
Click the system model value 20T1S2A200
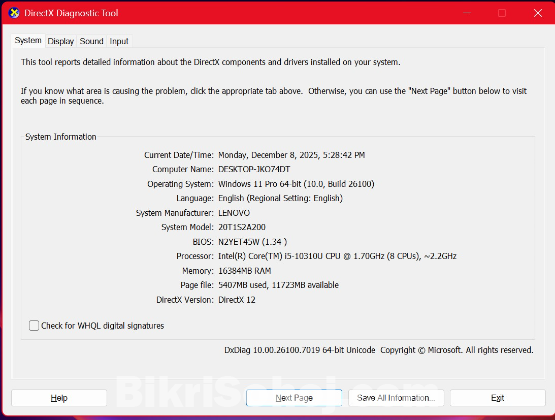tap(242, 227)
